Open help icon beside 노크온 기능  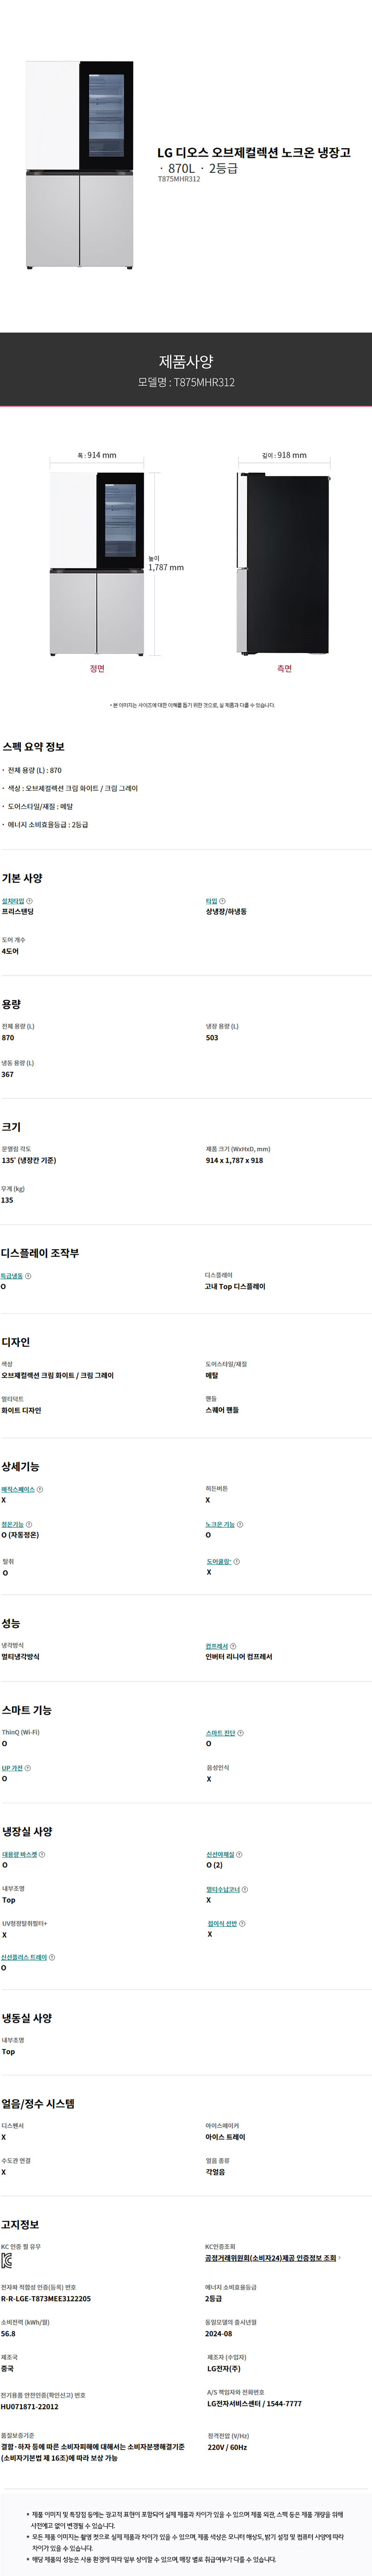click(x=240, y=1525)
